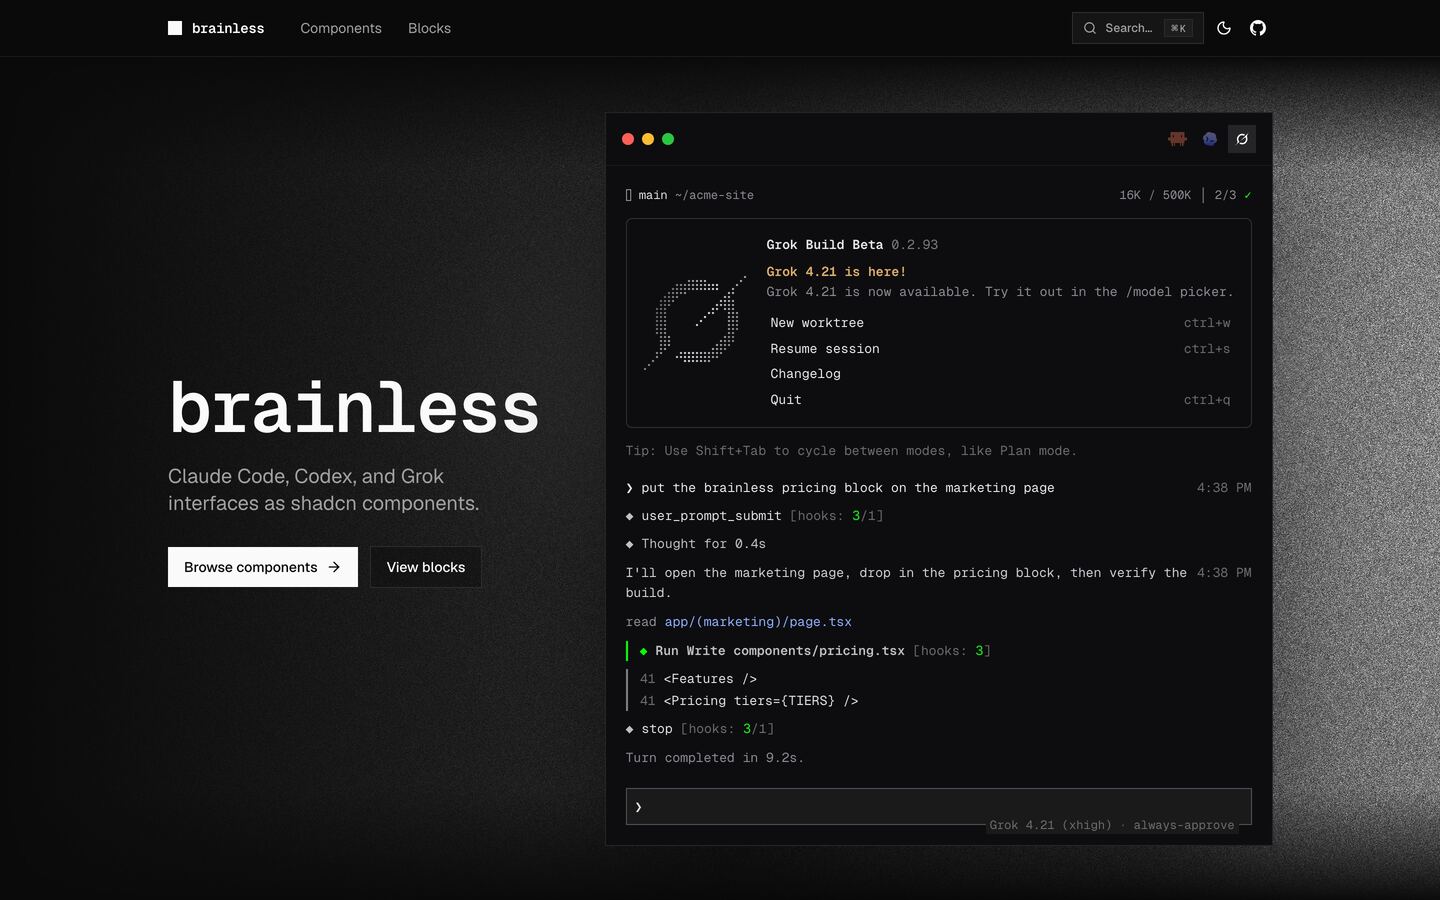The width and height of the screenshot is (1440, 900).
Task: Click the Browse components button
Action: click(x=263, y=567)
